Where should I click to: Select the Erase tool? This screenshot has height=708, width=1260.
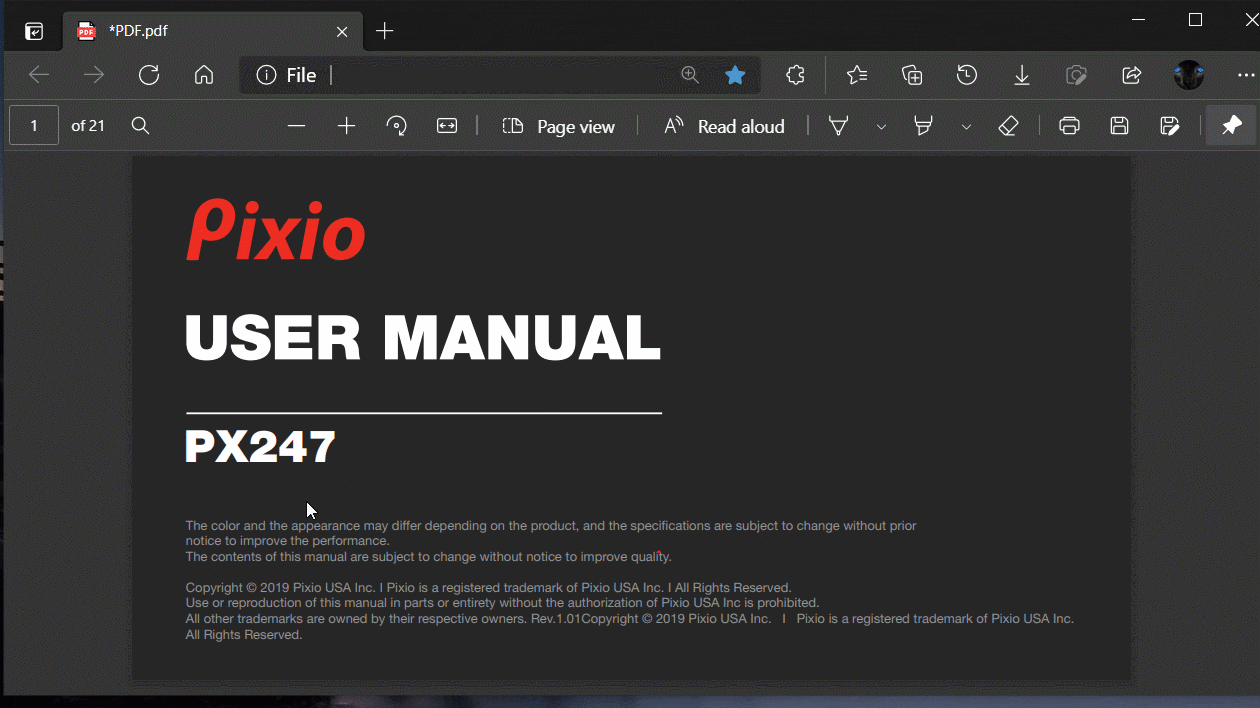[1008, 126]
